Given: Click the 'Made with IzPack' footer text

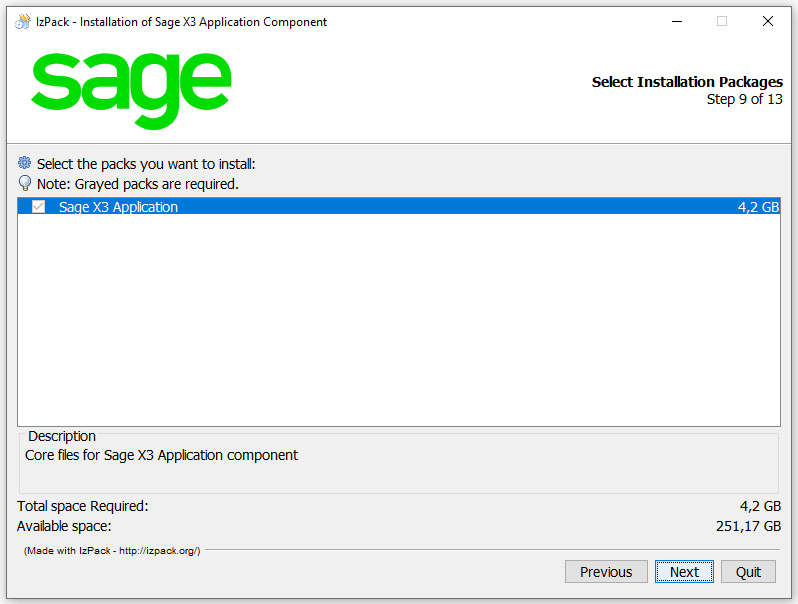Looking at the screenshot, I should click(x=112, y=551).
